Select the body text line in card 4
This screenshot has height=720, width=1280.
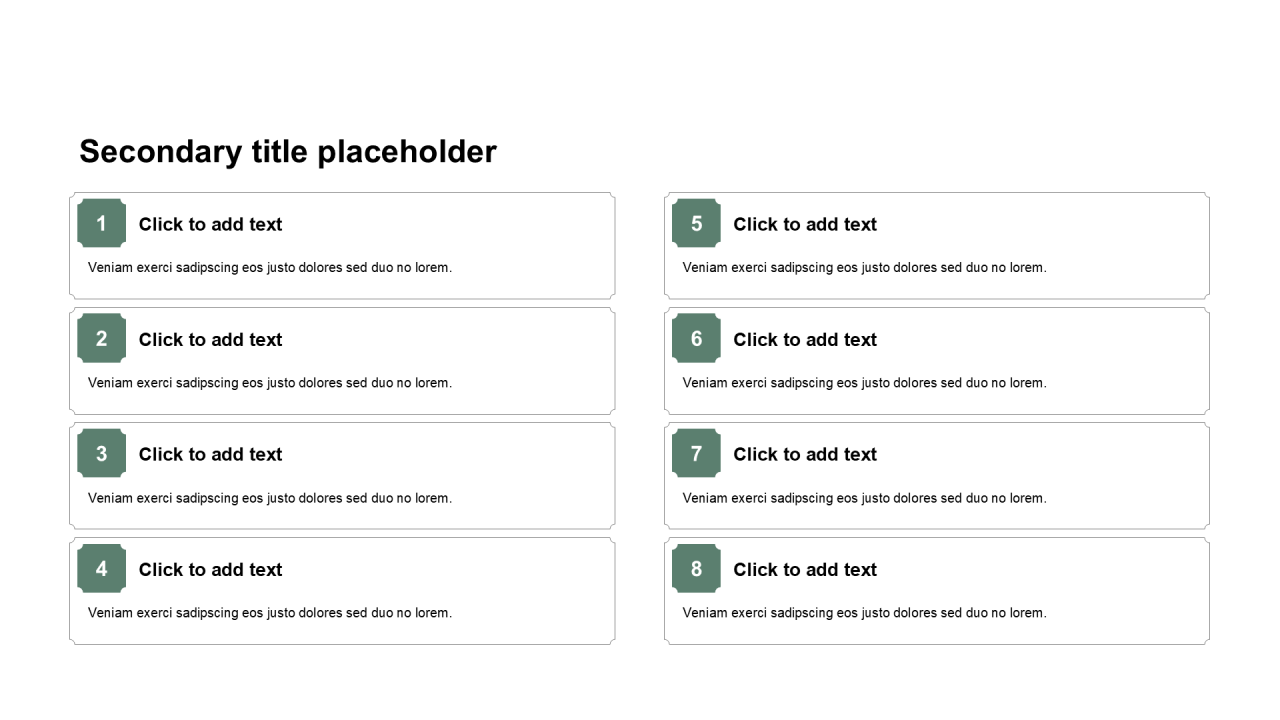[270, 612]
